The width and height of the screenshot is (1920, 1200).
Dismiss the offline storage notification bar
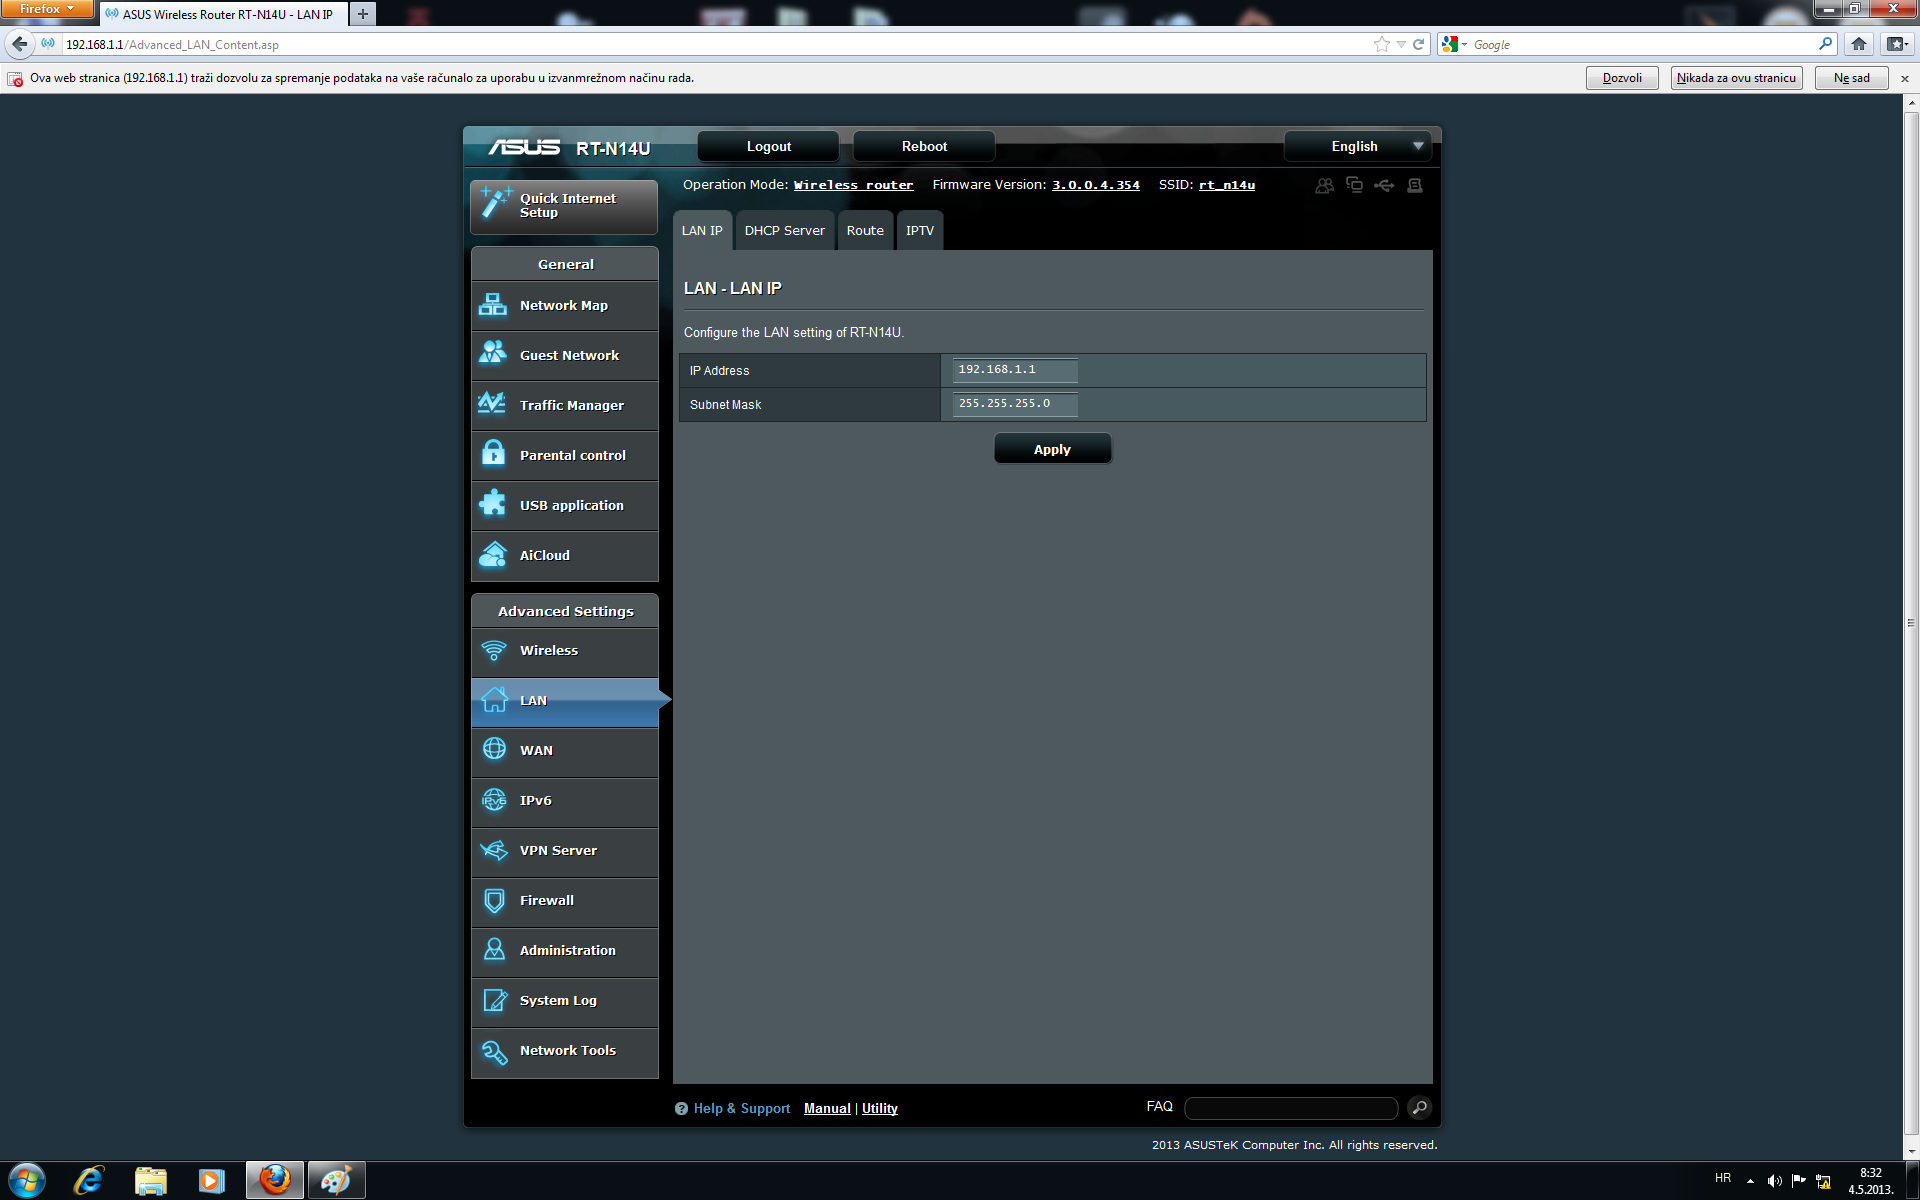pos(1904,78)
